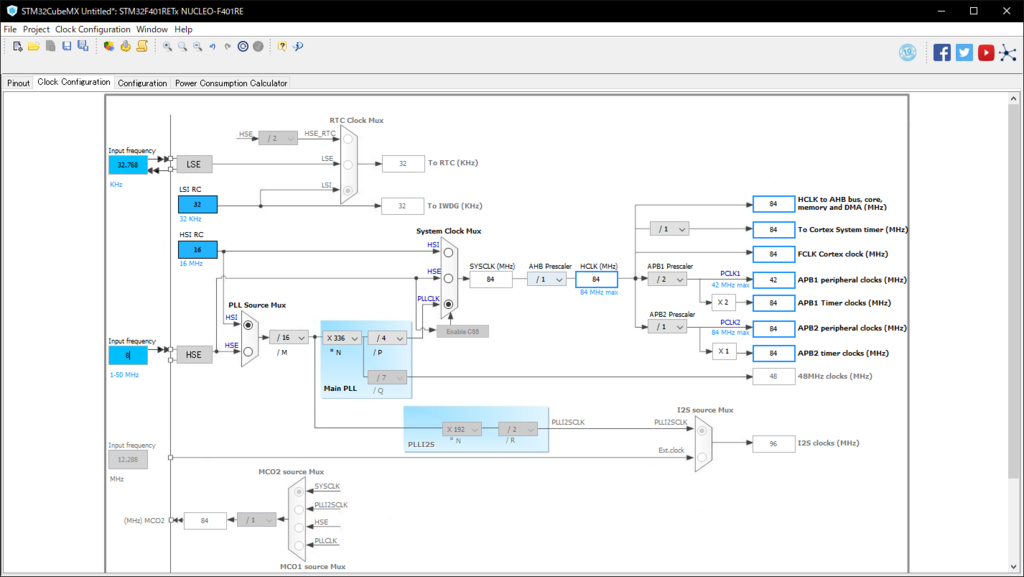
Task: Open the APB1 Prescaler /2 dropdown
Action: coord(667,279)
